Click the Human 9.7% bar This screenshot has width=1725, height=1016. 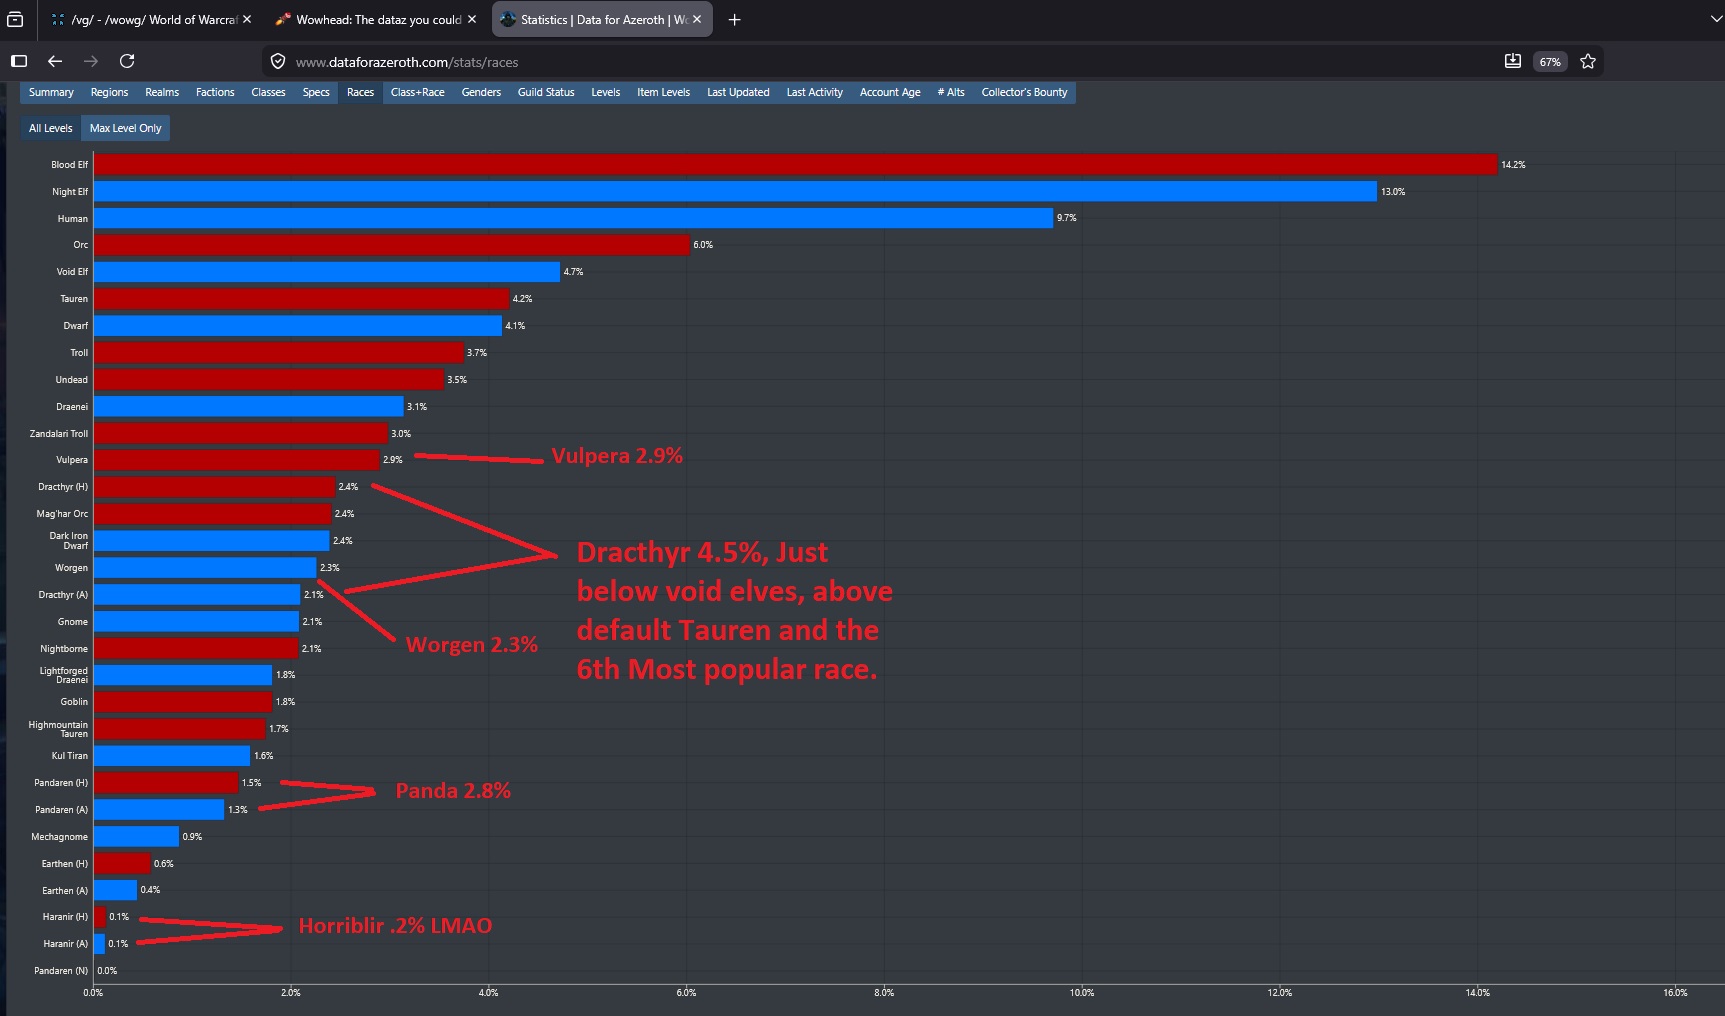[x=573, y=218]
